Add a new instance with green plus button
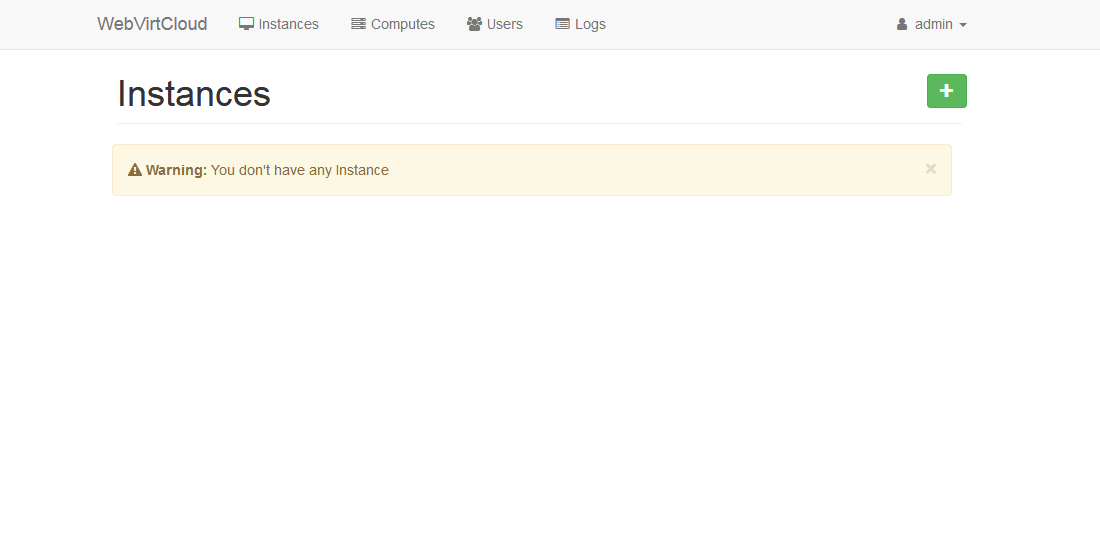The image size is (1100, 542). [946, 91]
